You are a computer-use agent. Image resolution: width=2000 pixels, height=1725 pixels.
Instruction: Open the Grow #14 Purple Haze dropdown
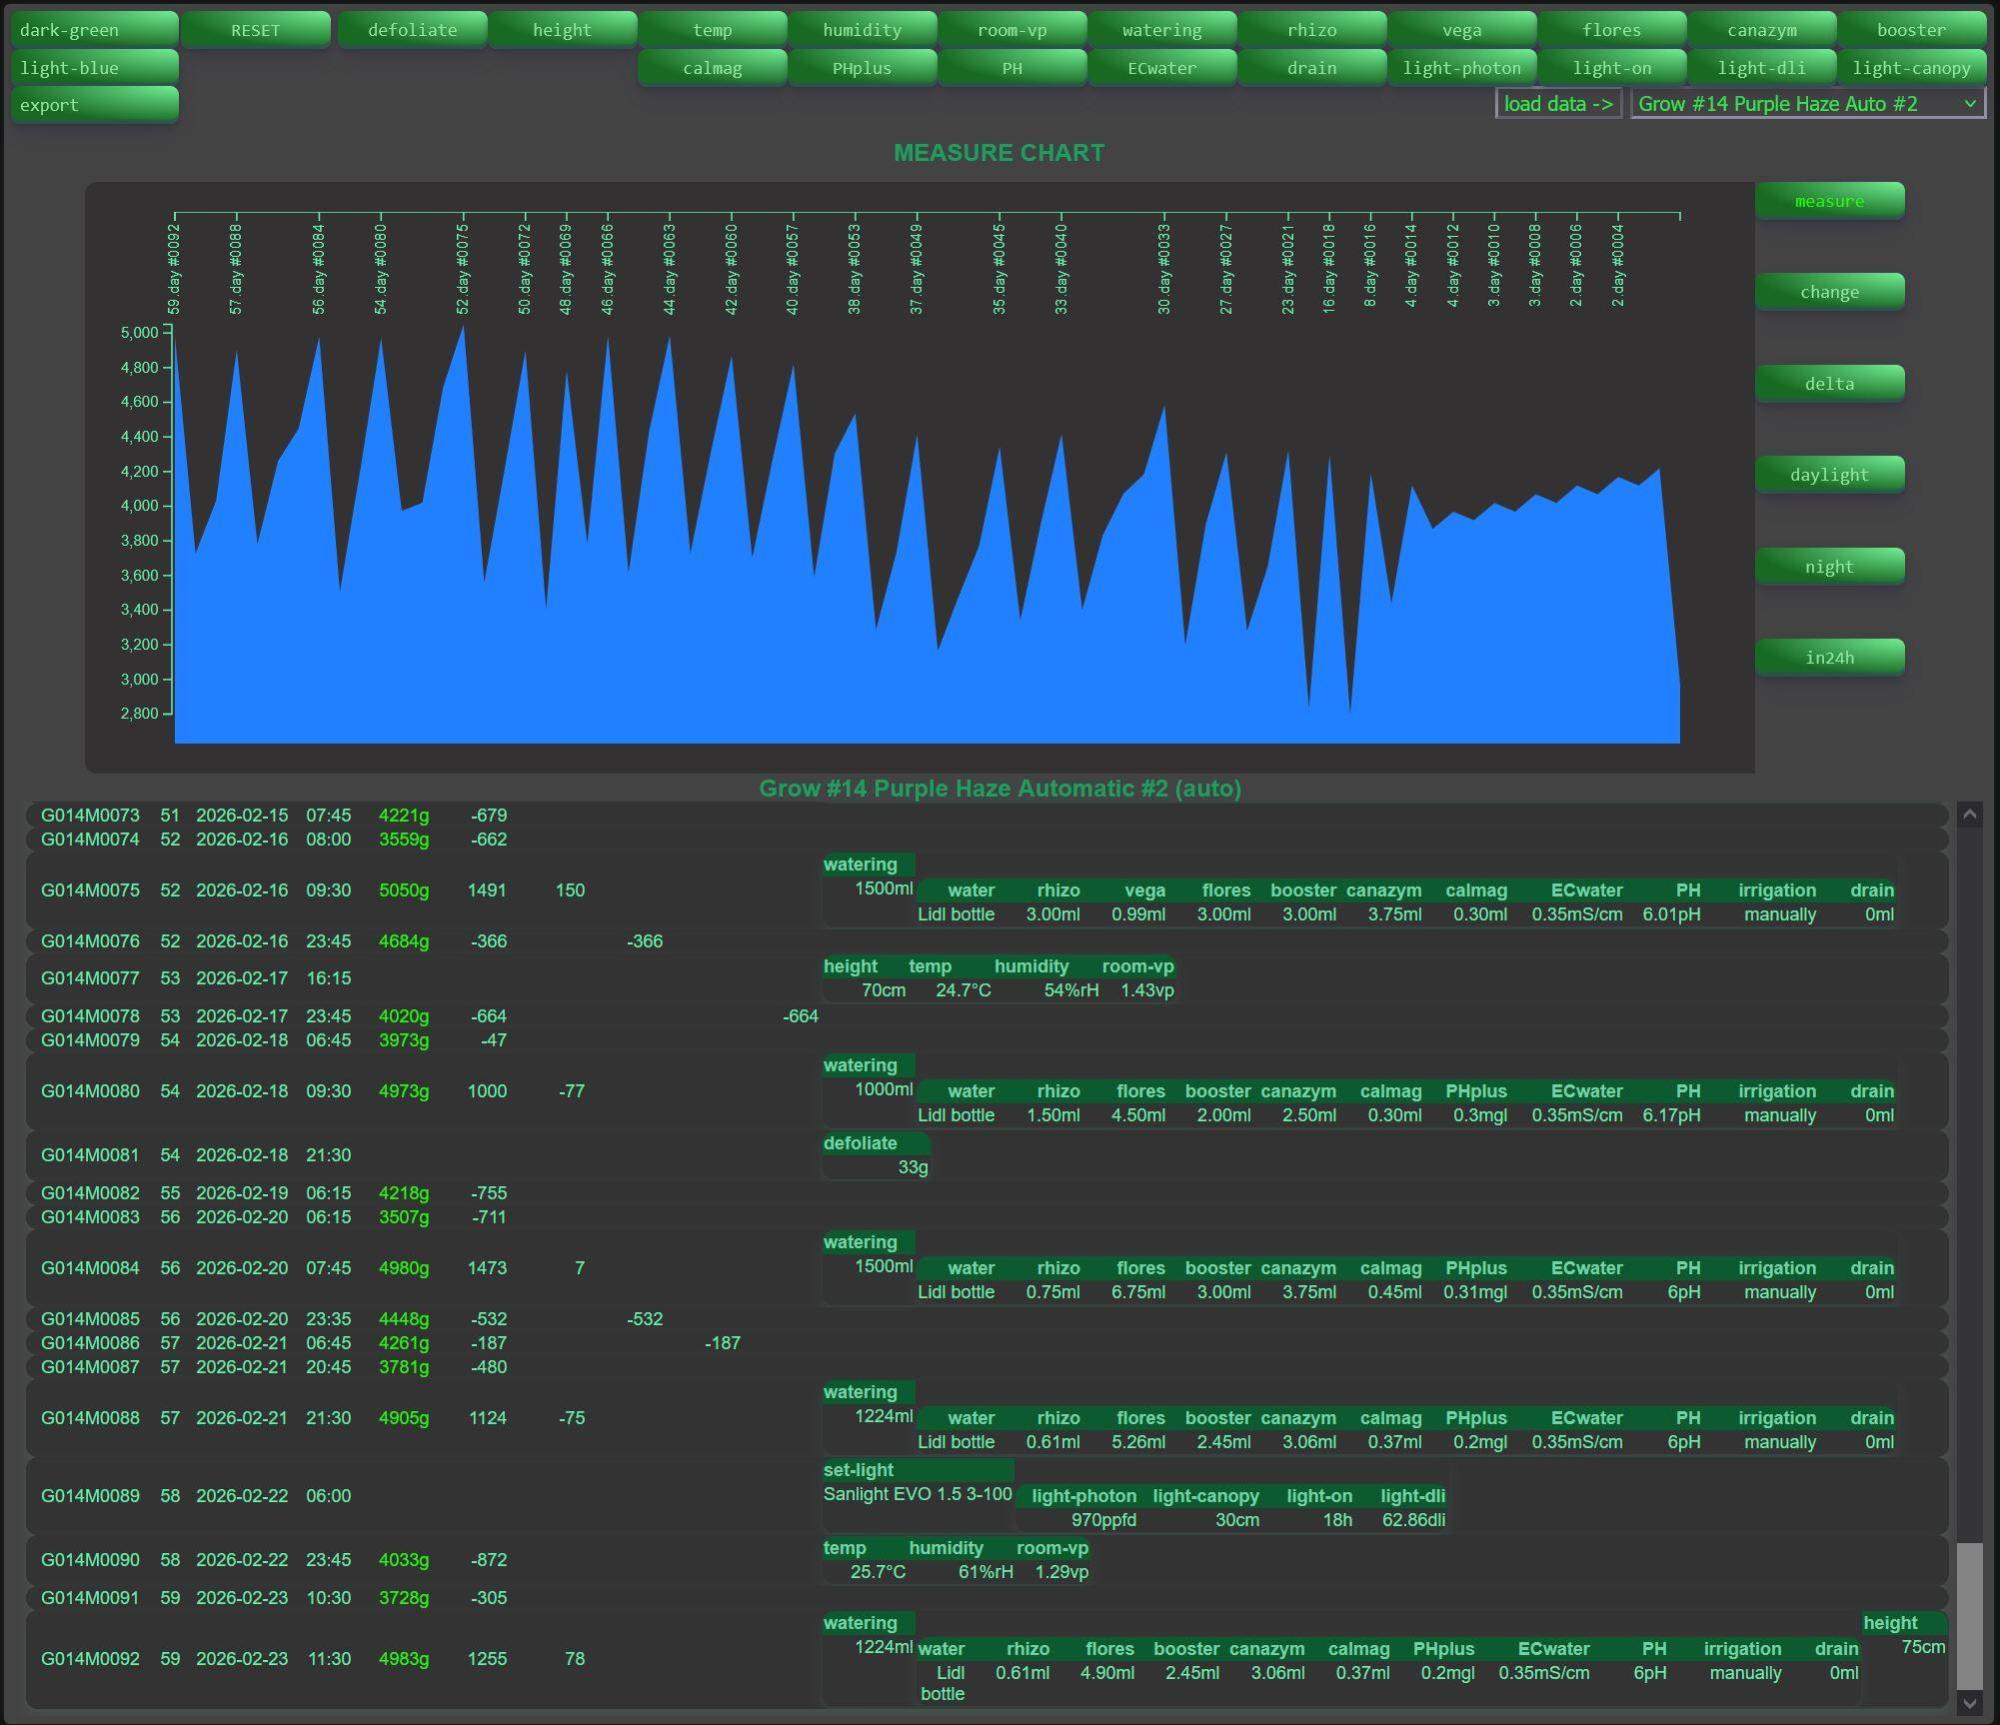pyautogui.click(x=1806, y=104)
